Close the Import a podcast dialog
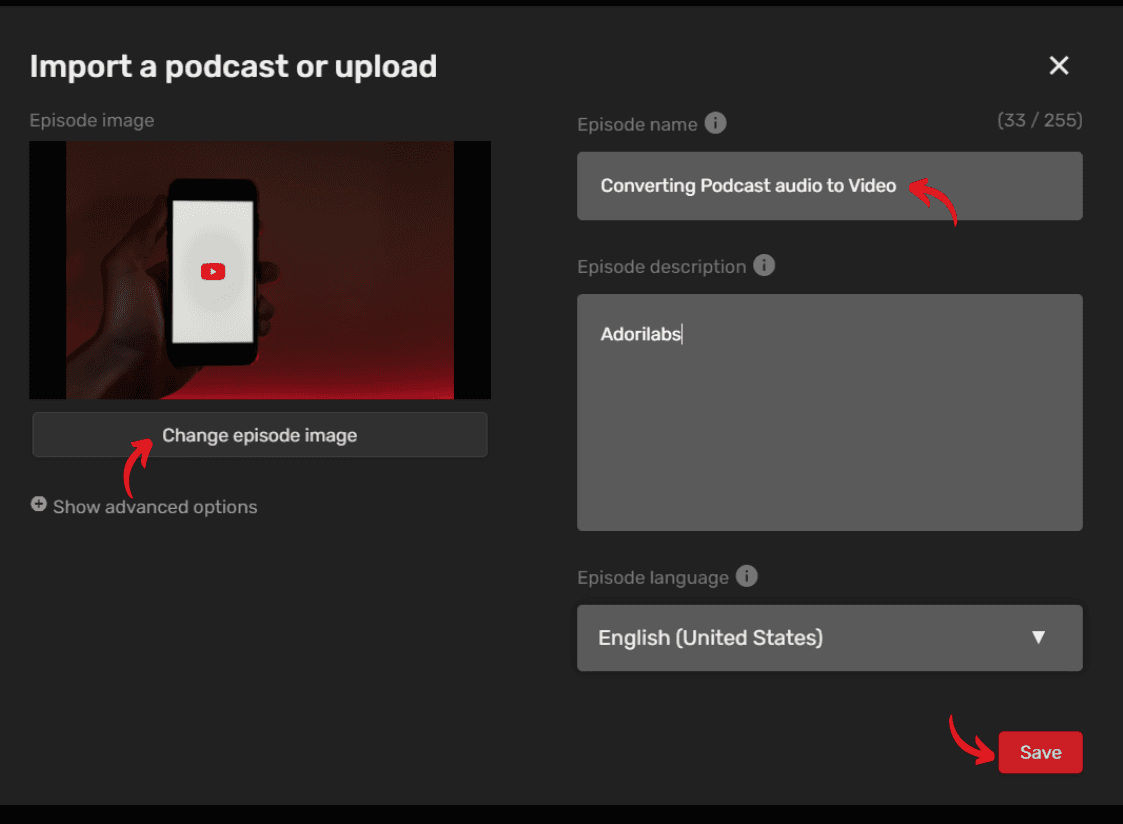This screenshot has height=824, width=1123. coord(1059,66)
